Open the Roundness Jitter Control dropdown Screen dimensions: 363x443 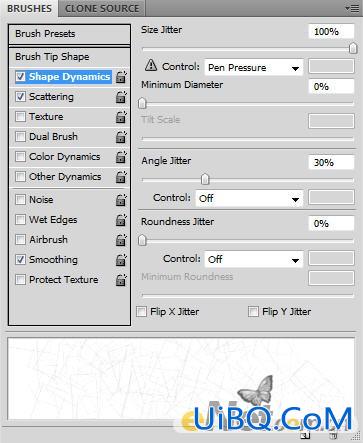pos(254,259)
